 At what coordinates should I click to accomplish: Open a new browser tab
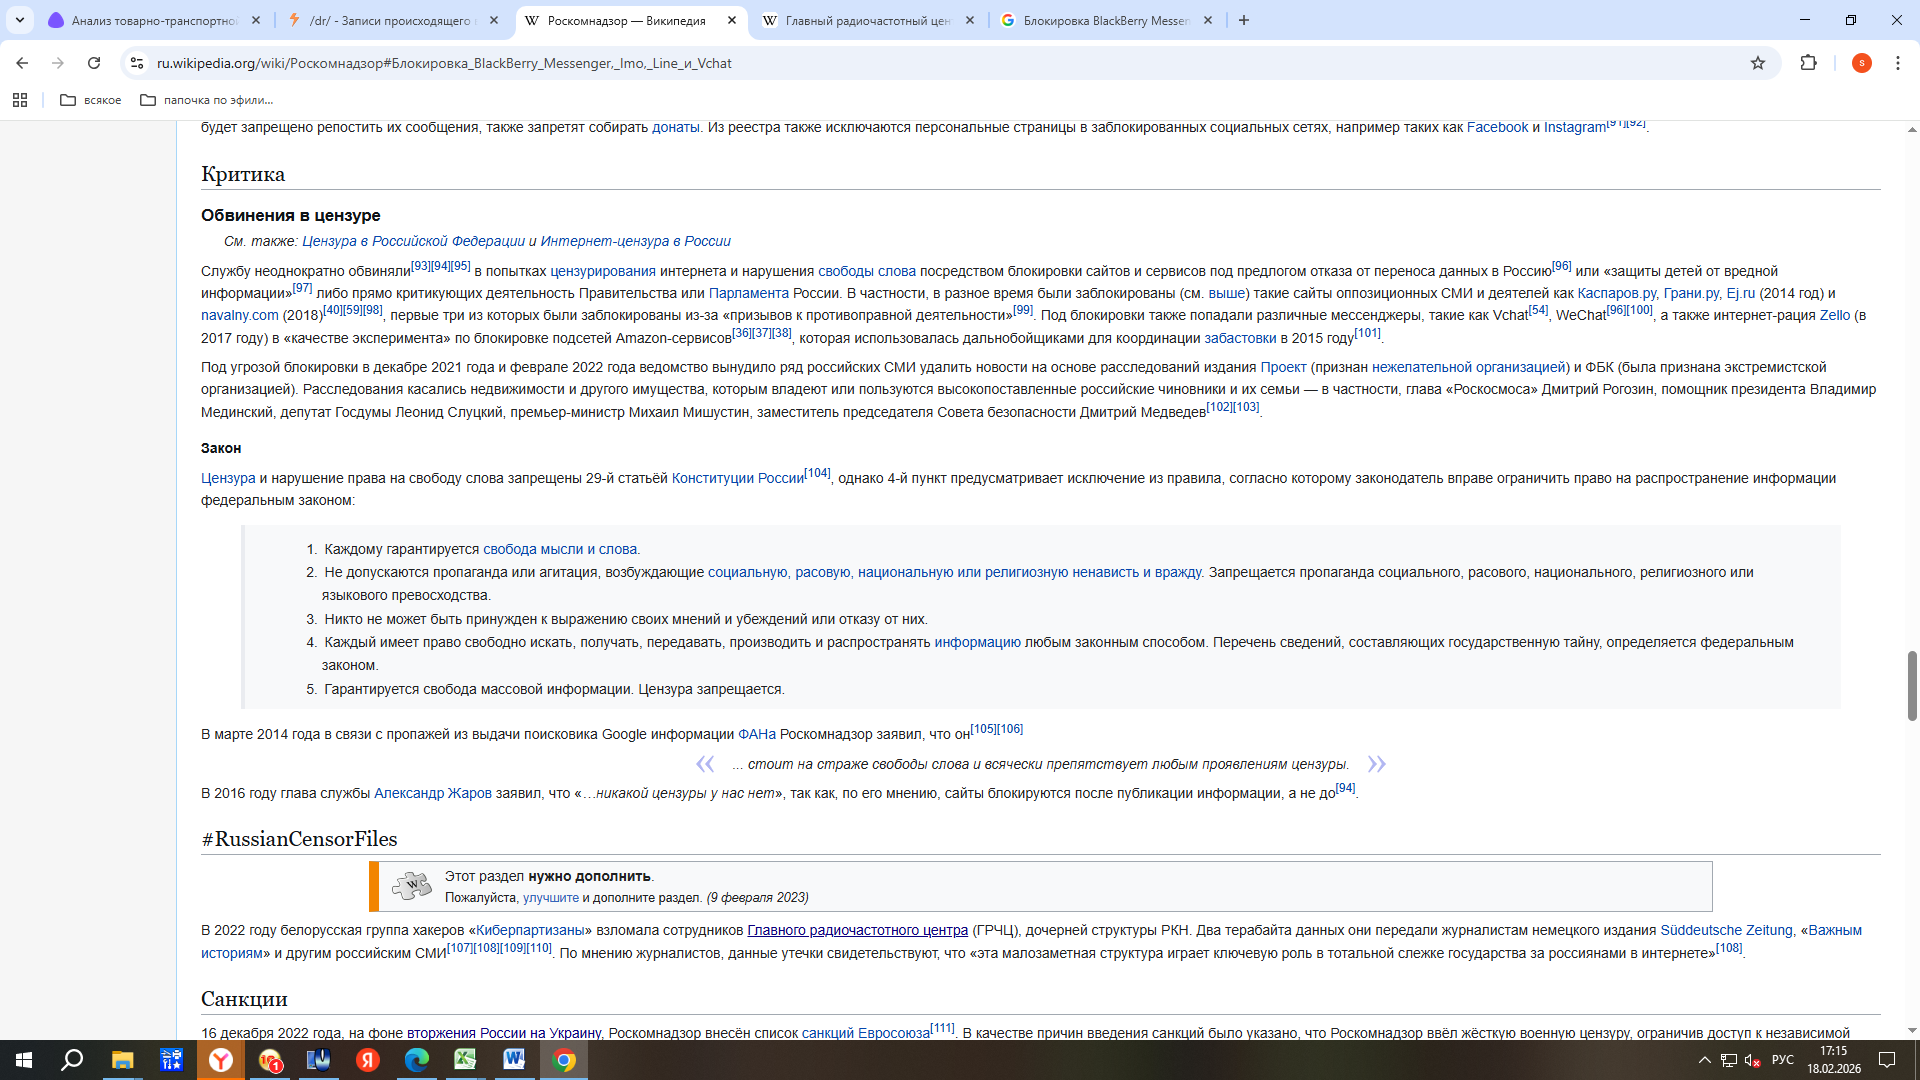[1244, 20]
